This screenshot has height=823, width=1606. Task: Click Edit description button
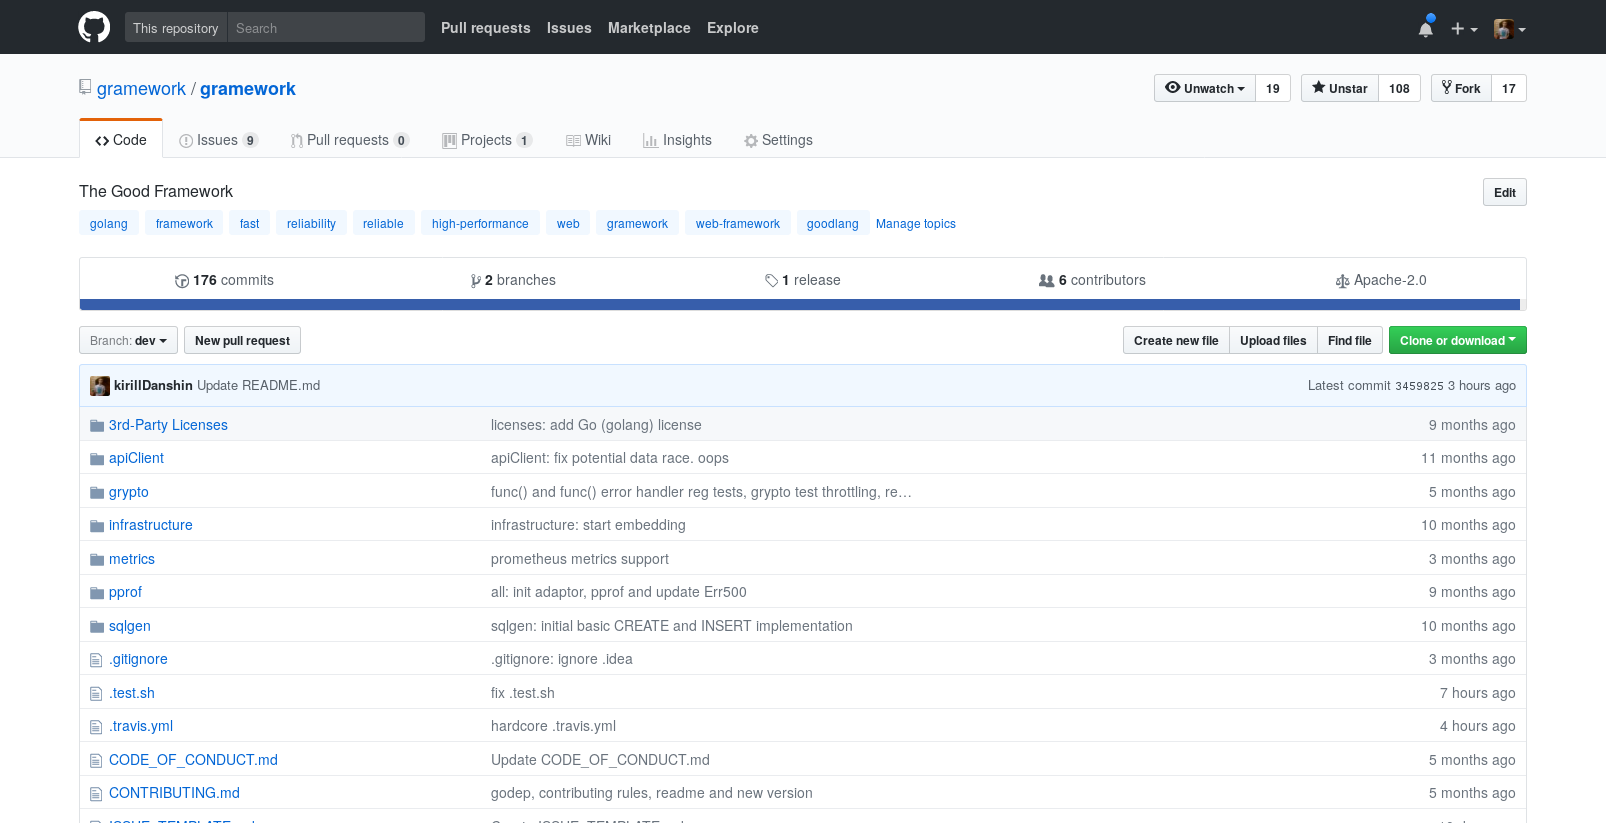1504,192
